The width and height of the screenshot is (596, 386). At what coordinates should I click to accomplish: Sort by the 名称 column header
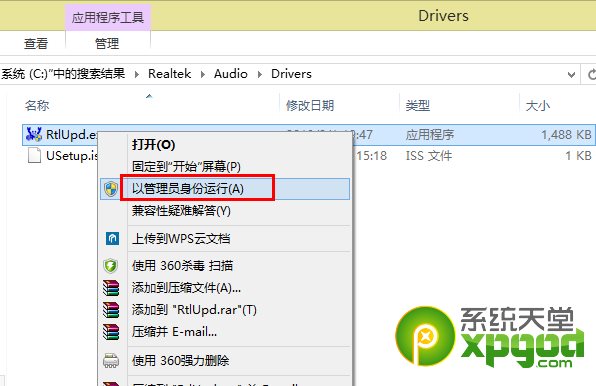tap(37, 105)
